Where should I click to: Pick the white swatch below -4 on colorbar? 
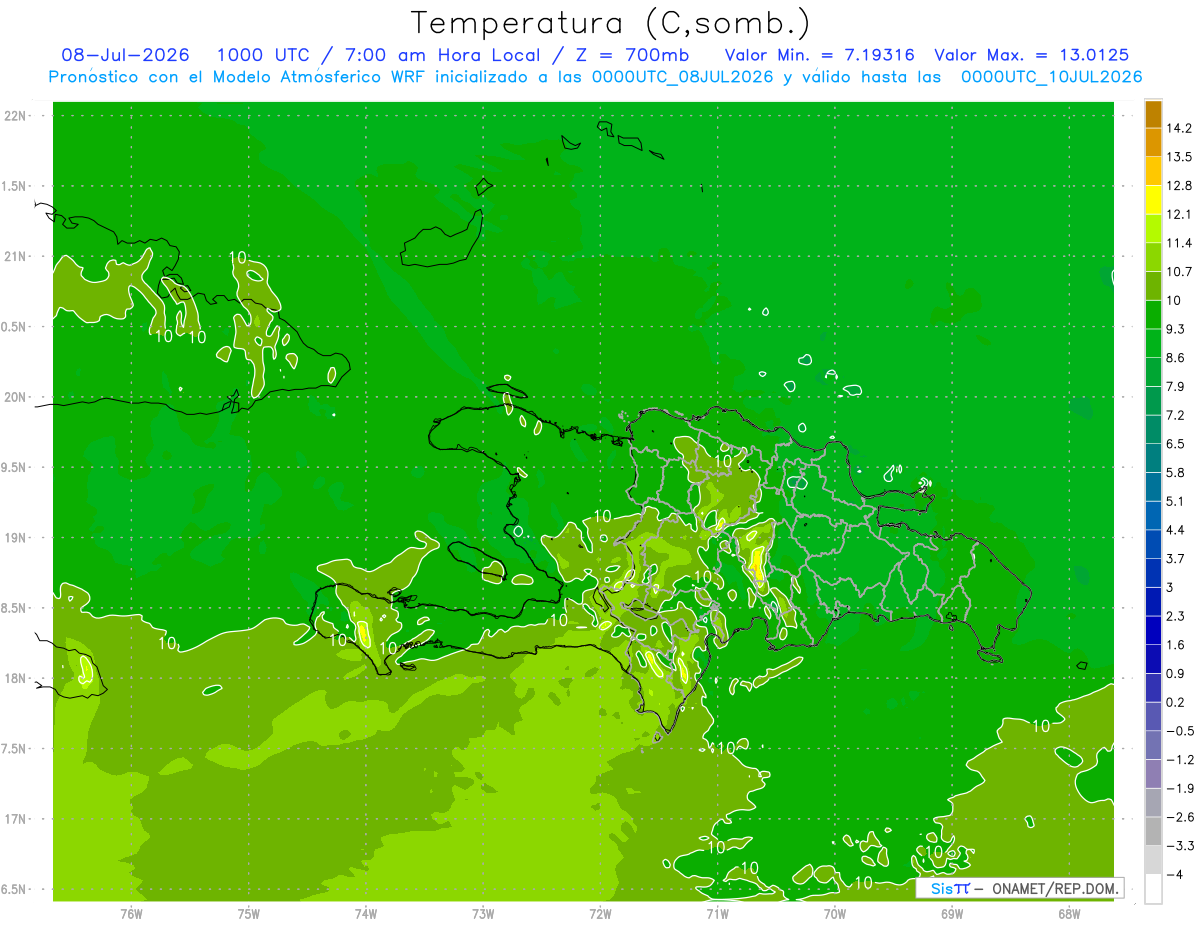(1153, 889)
